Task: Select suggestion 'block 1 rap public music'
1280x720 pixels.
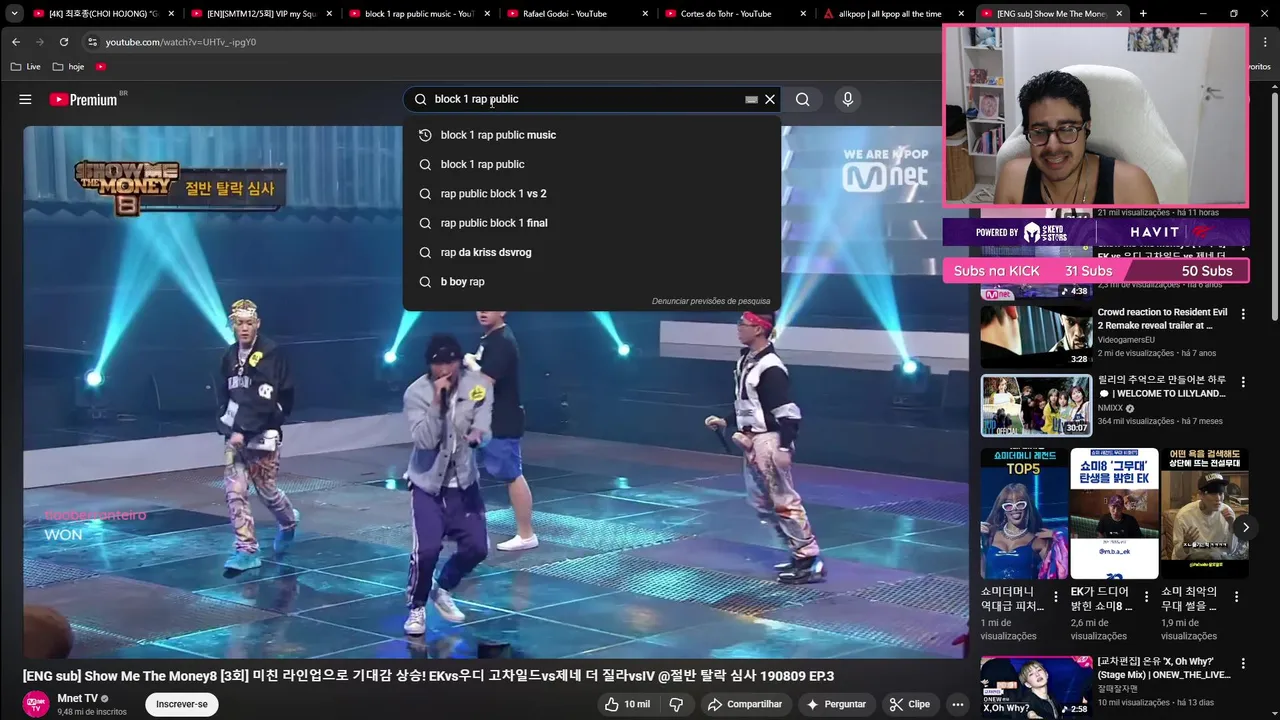Action: [x=592, y=135]
